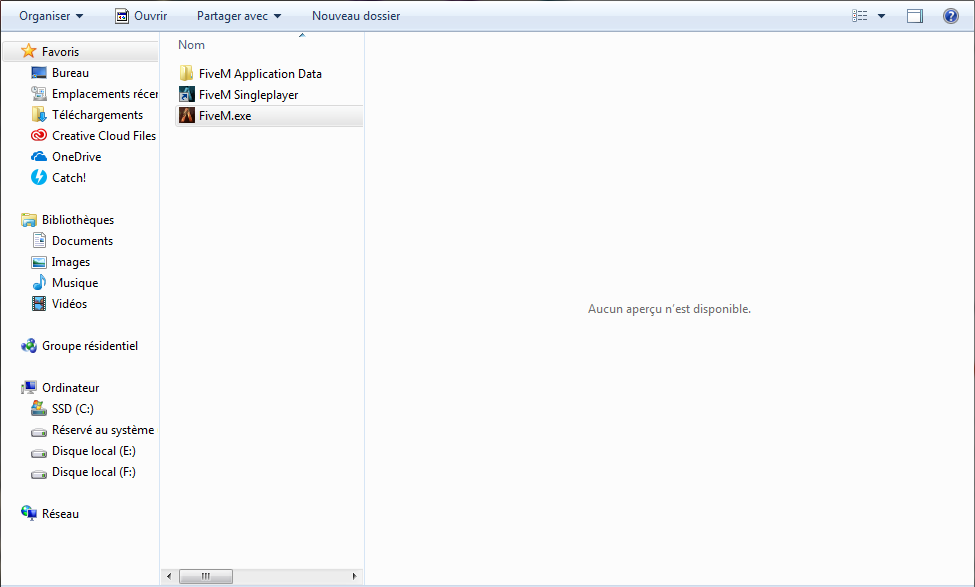Open the SSD (C:) drive

73,409
